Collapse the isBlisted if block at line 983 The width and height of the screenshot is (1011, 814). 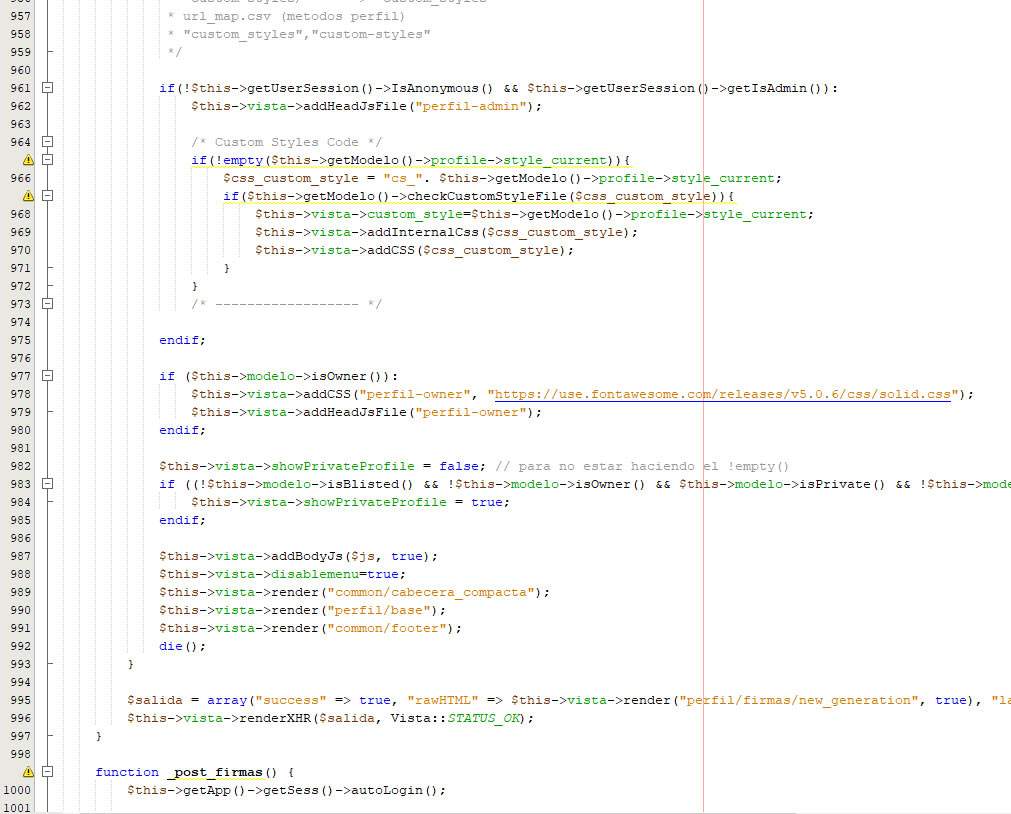click(x=48, y=484)
